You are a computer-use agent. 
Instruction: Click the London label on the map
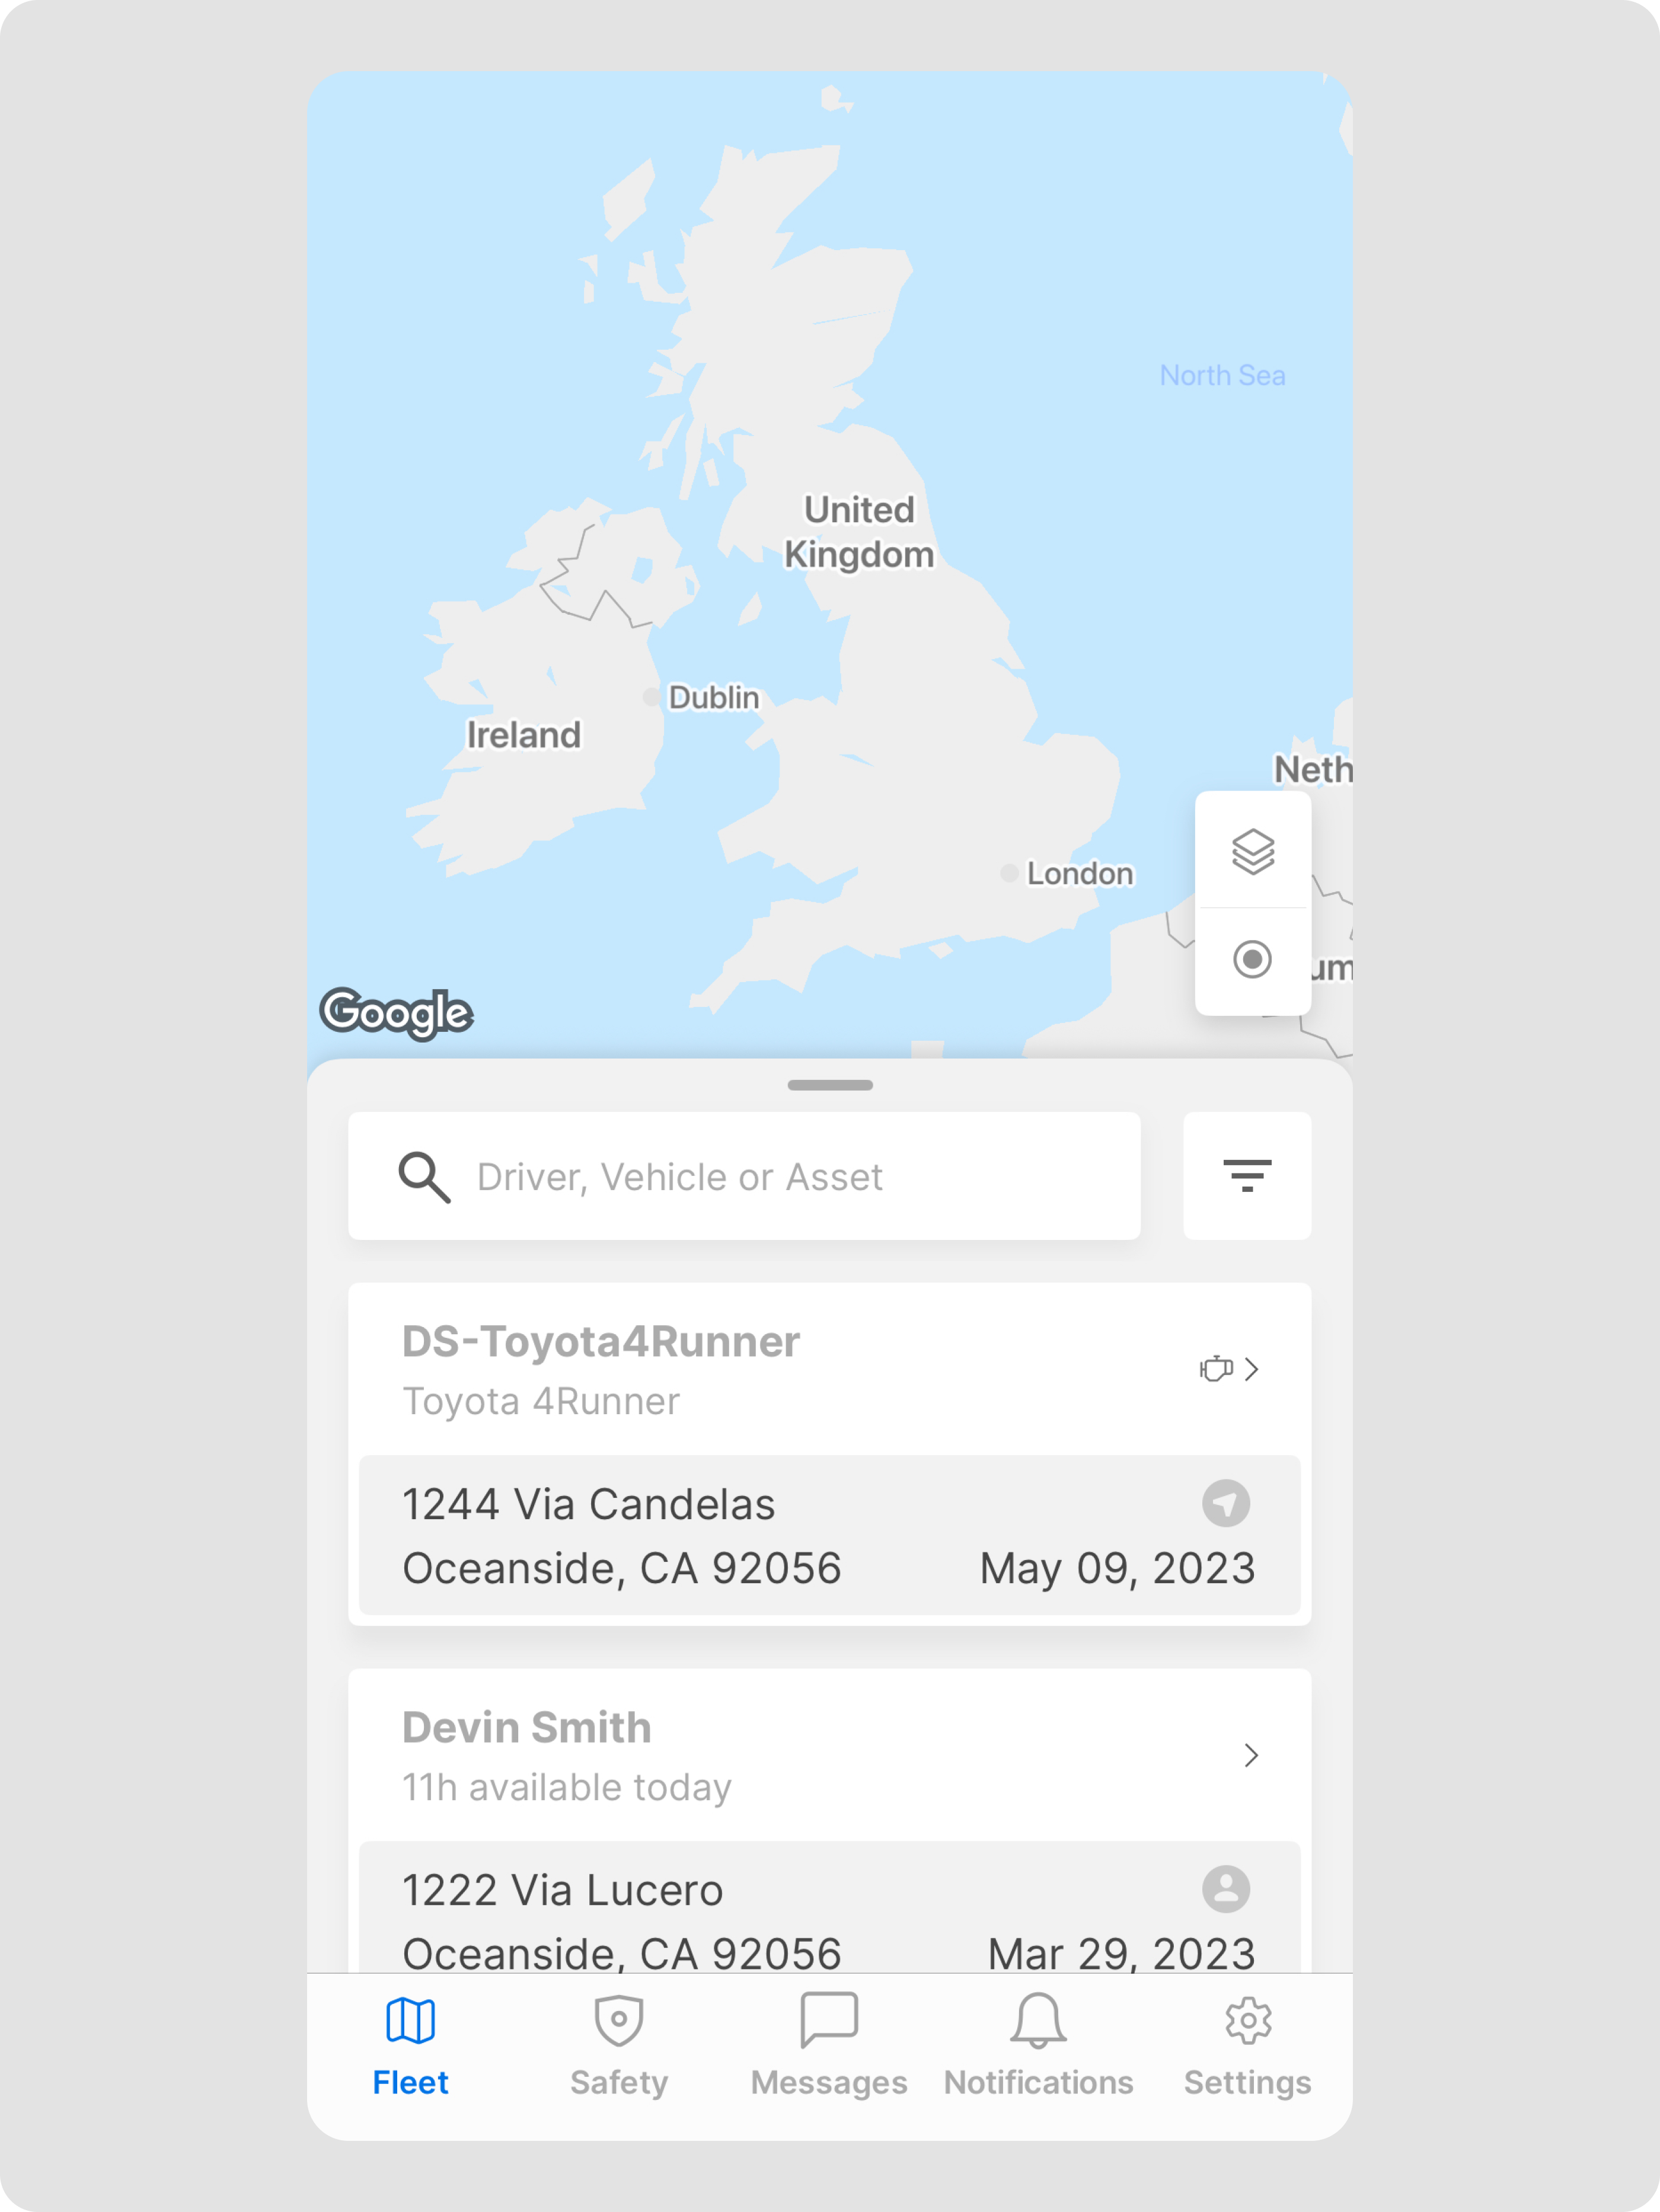point(1079,873)
